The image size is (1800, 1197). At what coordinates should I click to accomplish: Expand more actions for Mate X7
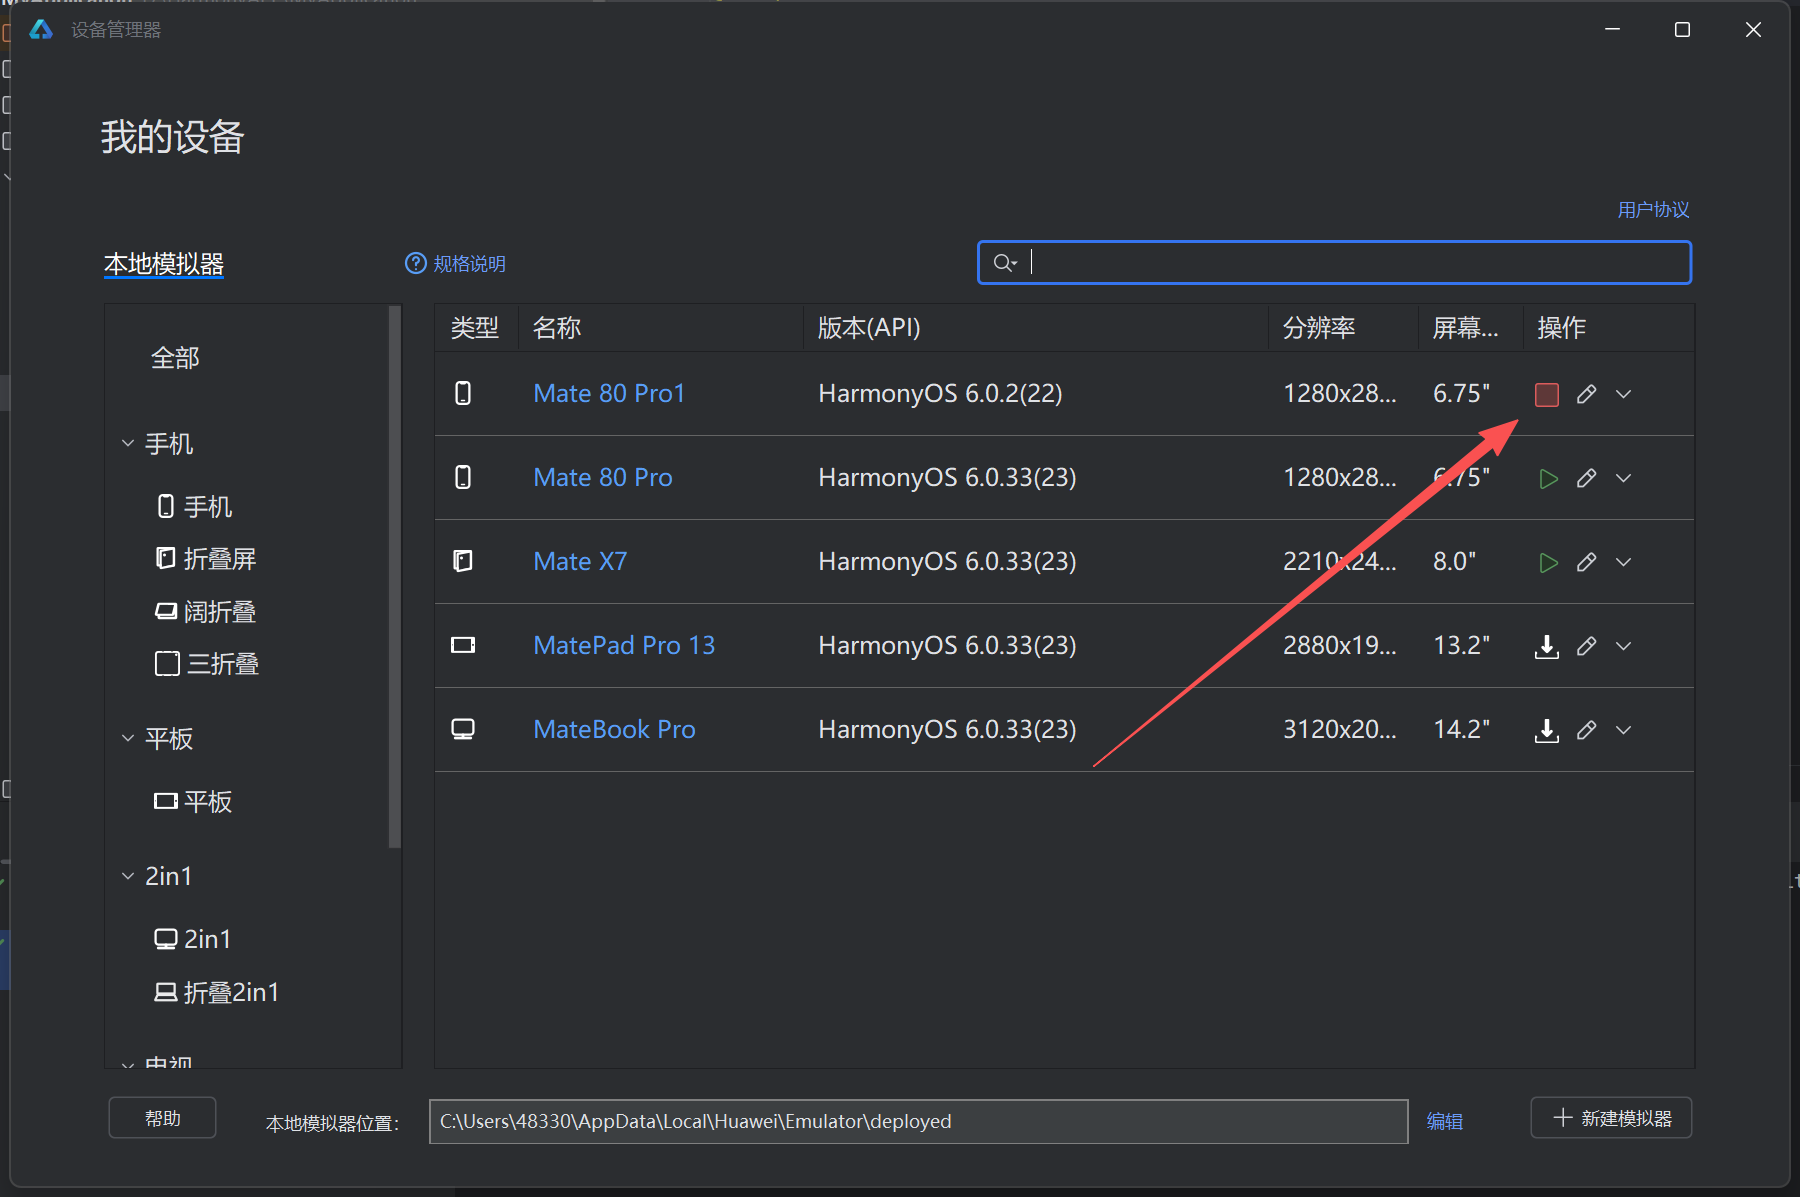1624,563
